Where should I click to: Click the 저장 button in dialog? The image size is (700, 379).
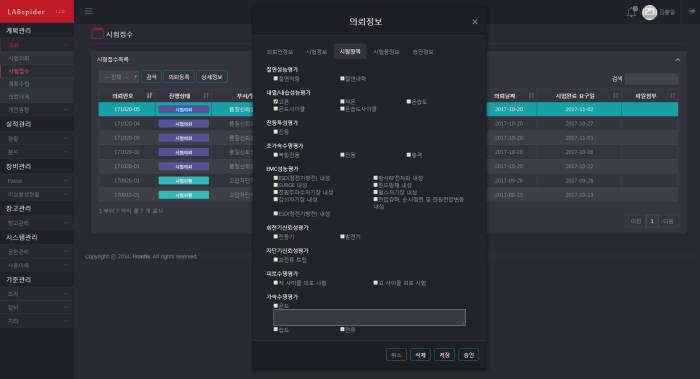pos(445,355)
